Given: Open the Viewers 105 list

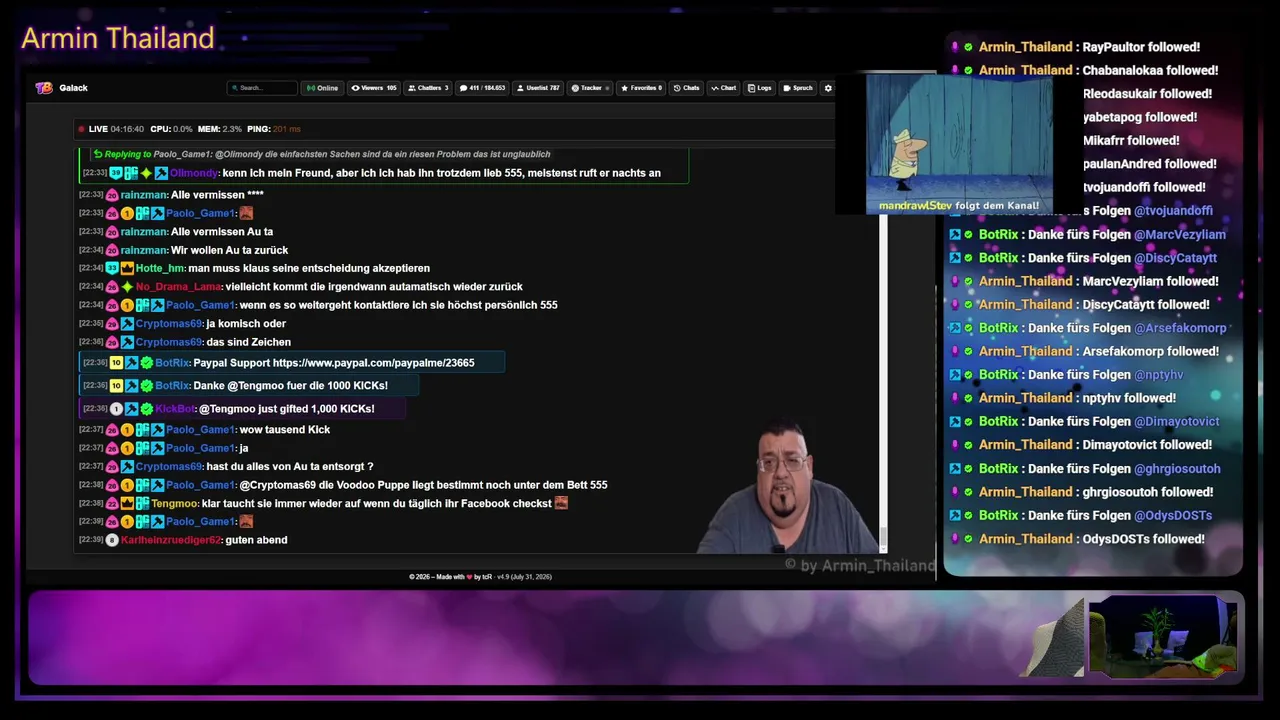Looking at the screenshot, I should pyautogui.click(x=374, y=88).
